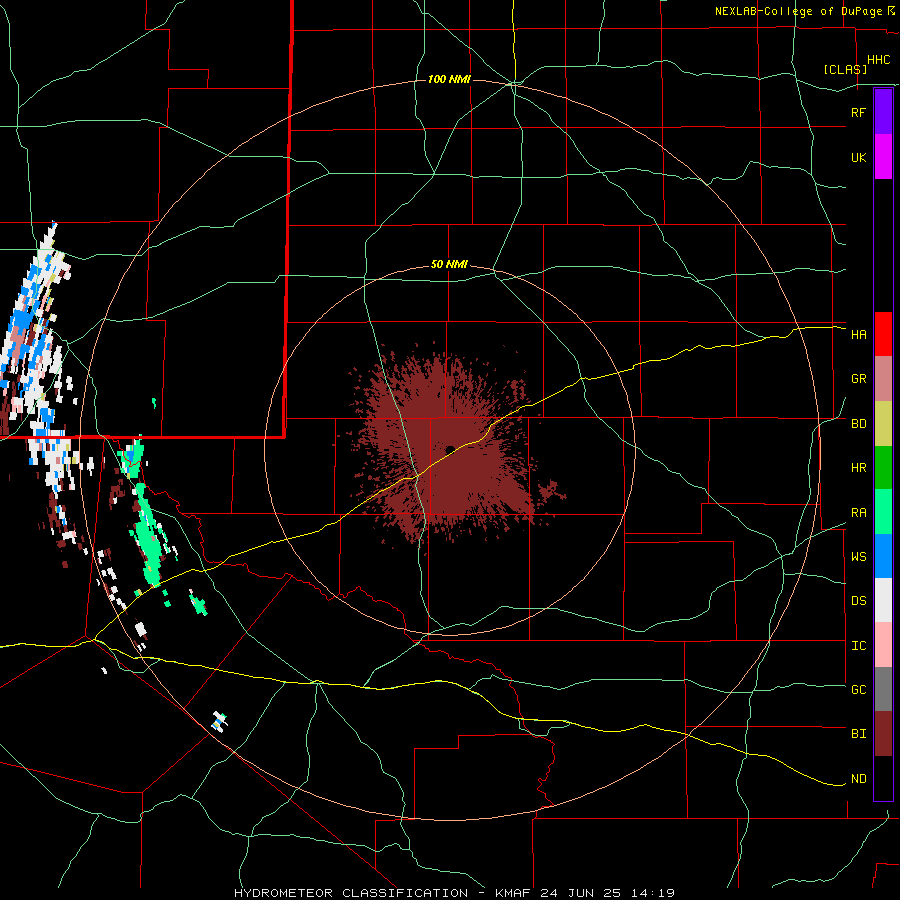Click the IC legend label
This screenshot has width=900, height=900.
[x=858, y=646]
